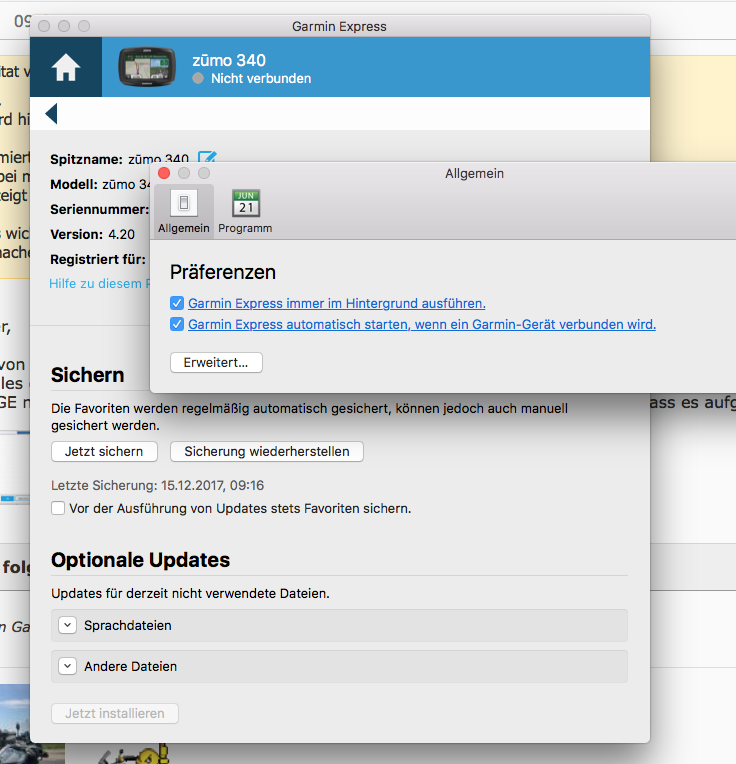
Task: Click the Jetzt installieren button
Action: point(115,713)
